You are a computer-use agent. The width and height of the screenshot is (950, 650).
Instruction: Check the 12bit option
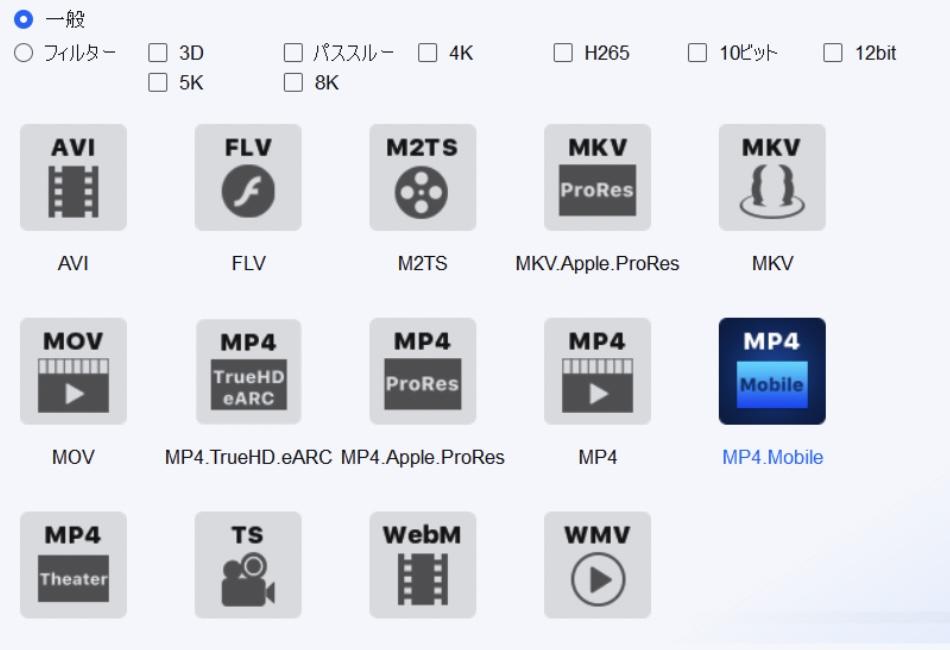832,53
